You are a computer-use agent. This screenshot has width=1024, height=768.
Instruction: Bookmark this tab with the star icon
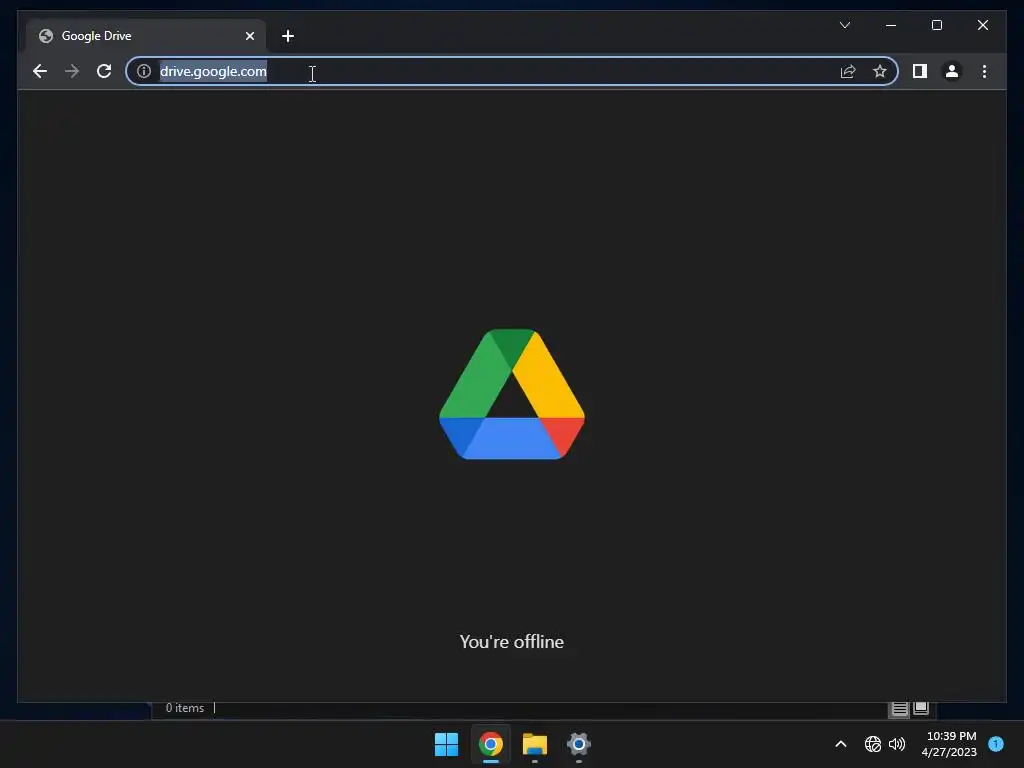tap(880, 71)
